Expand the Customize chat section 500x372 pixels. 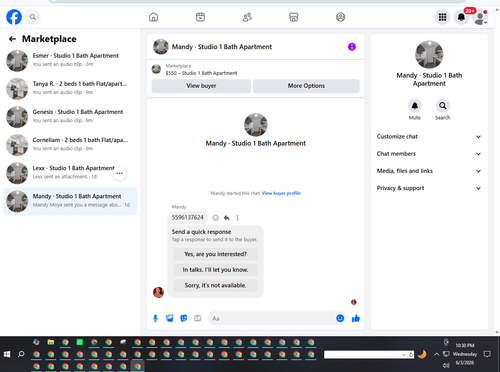click(429, 137)
